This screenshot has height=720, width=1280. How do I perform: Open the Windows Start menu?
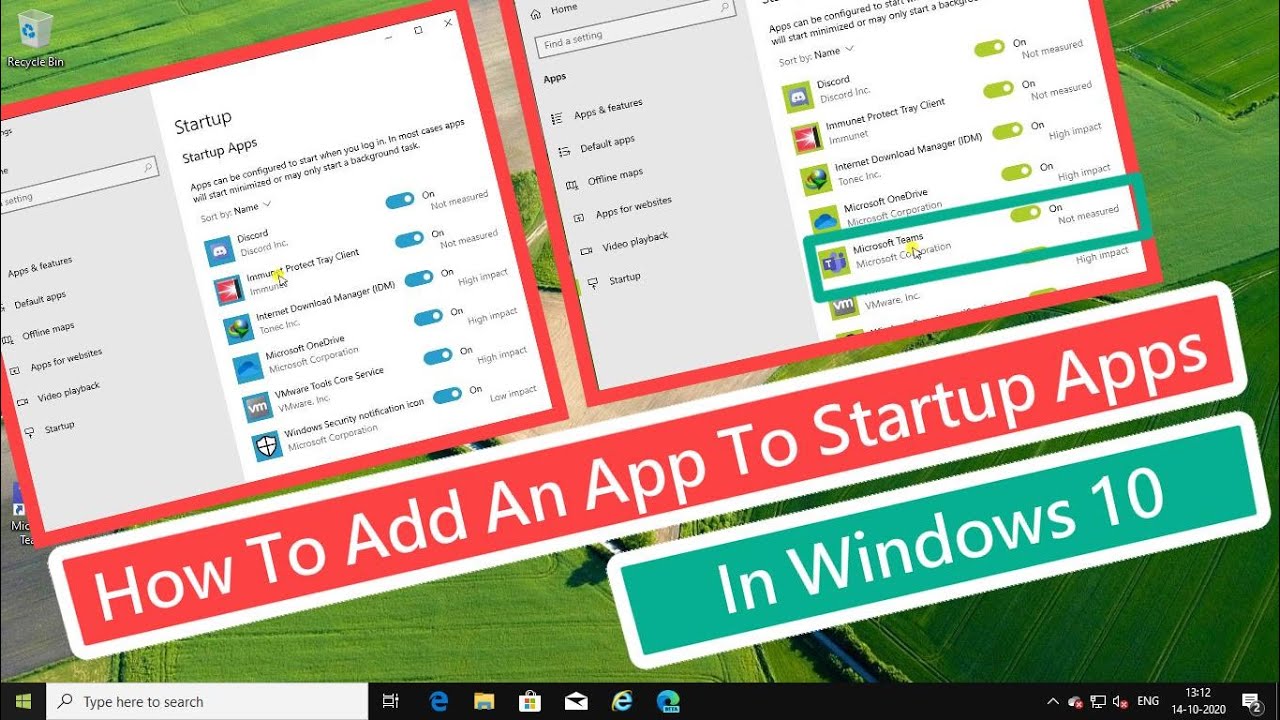(x=23, y=701)
